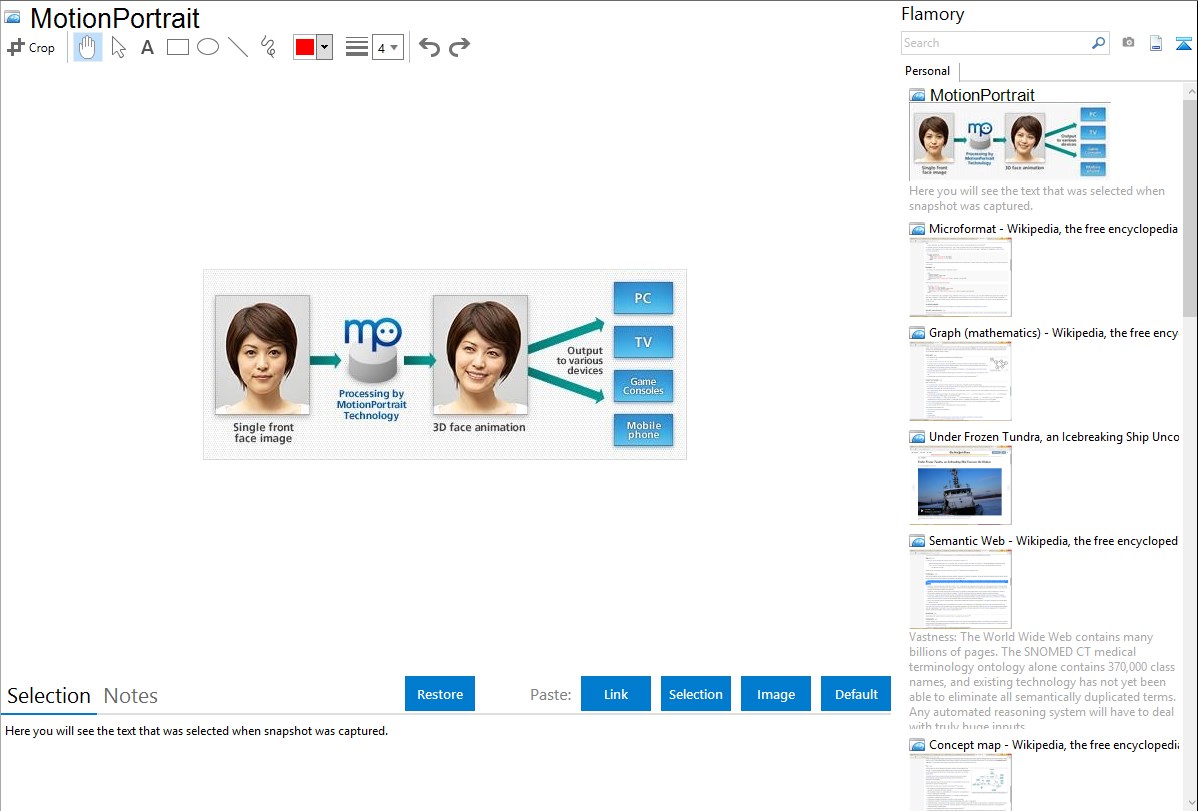1198x811 pixels.
Task: Select the Crop tool
Action: coord(31,47)
